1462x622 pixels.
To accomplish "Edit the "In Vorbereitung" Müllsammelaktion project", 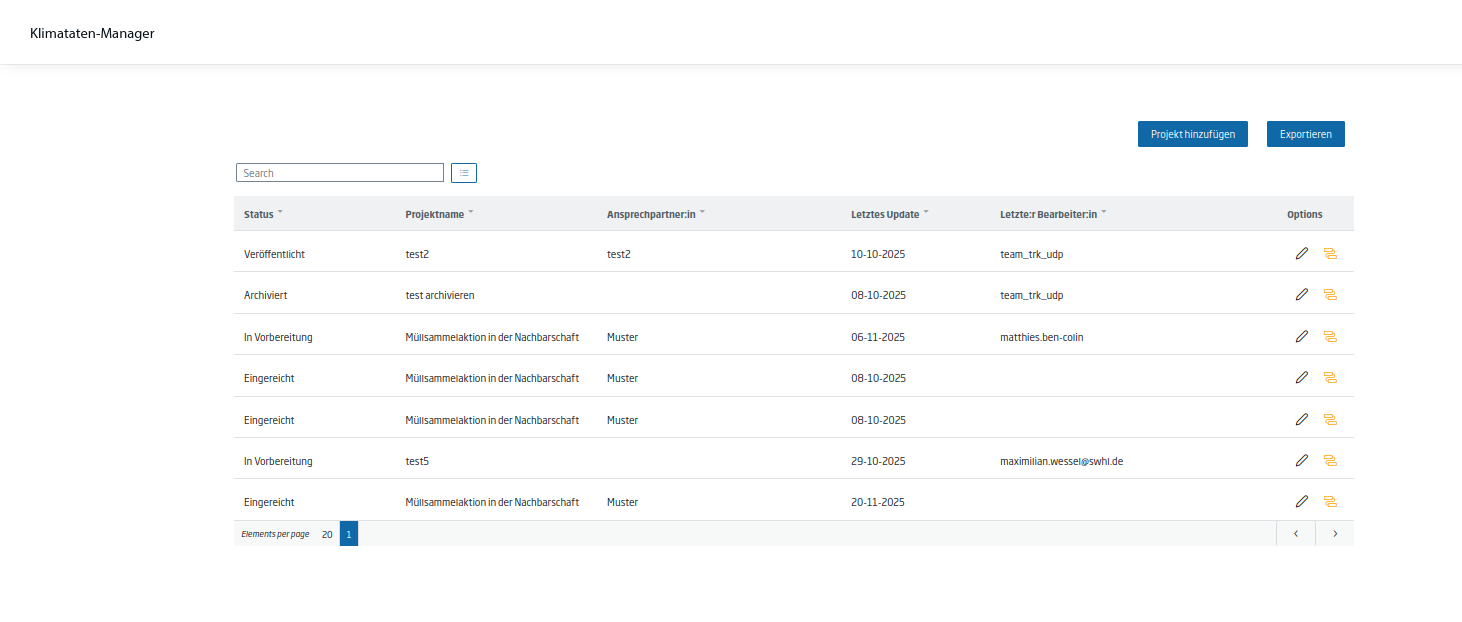I will 1302,336.
